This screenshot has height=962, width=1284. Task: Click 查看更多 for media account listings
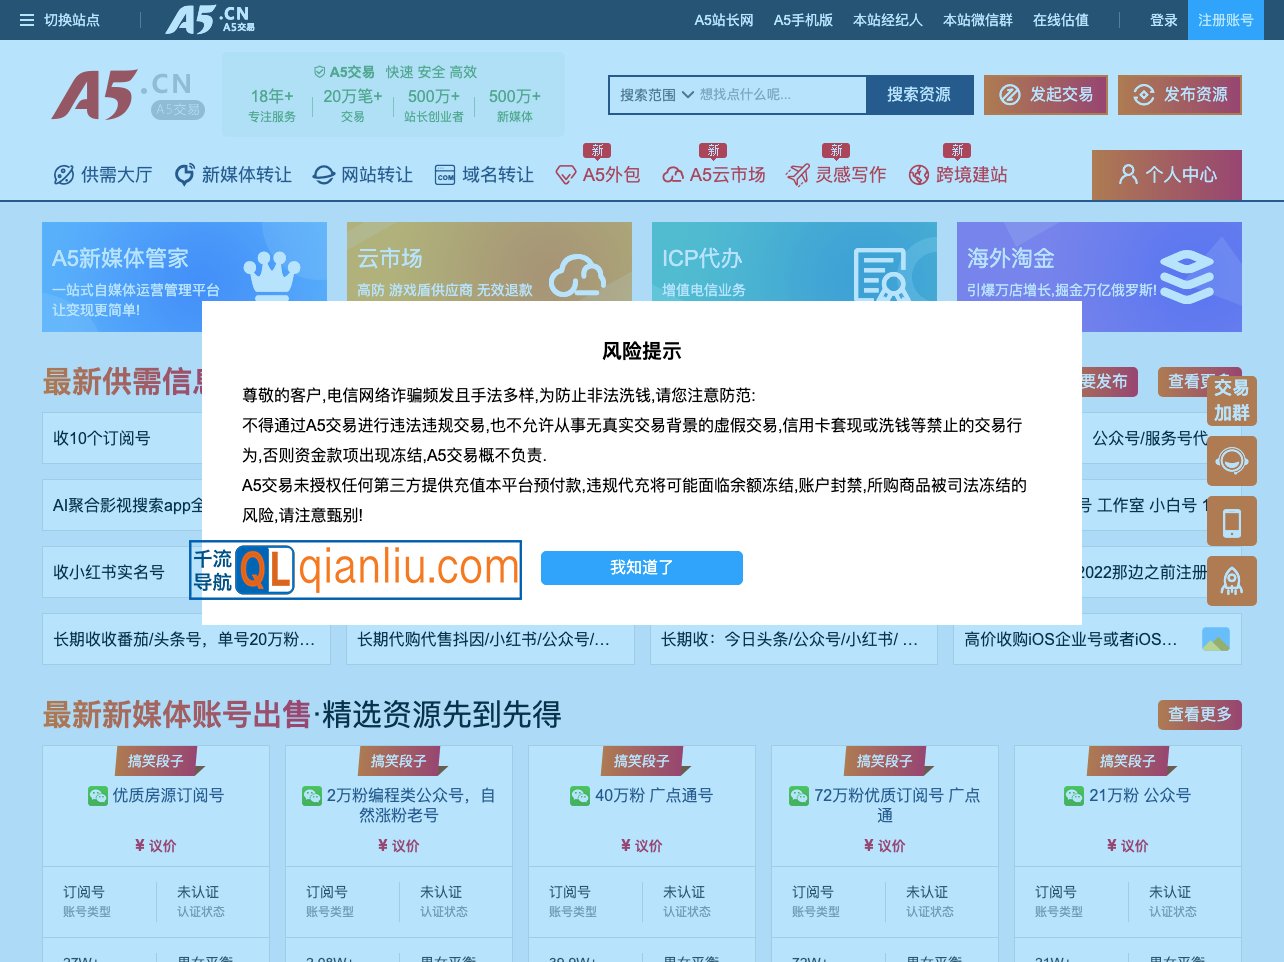click(1199, 715)
